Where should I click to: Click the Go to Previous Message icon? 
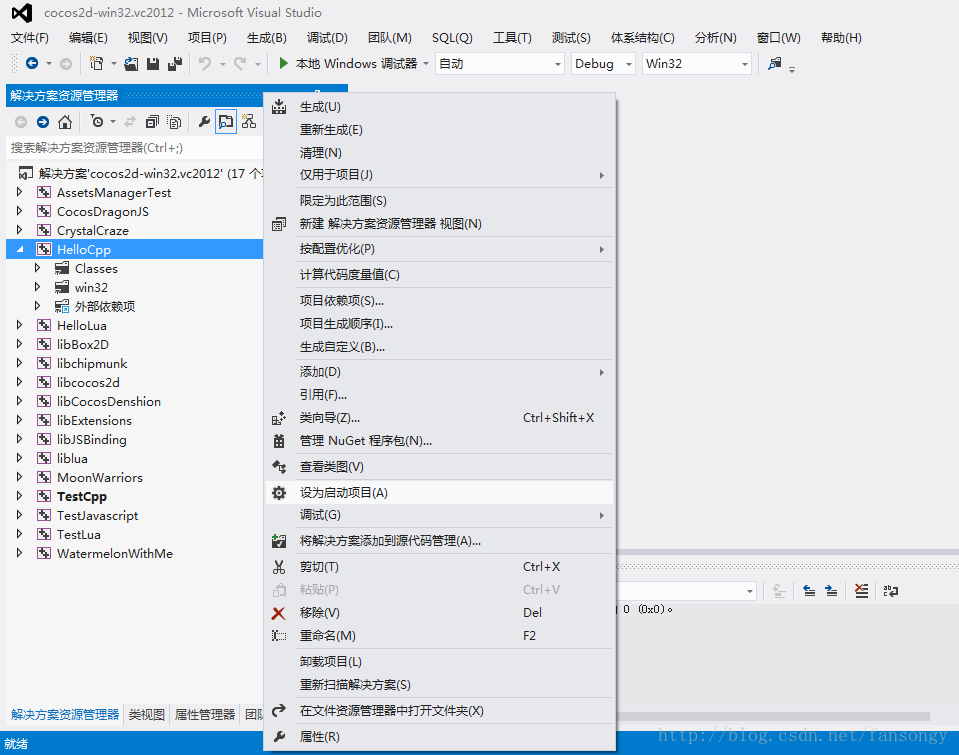pyautogui.click(x=809, y=590)
